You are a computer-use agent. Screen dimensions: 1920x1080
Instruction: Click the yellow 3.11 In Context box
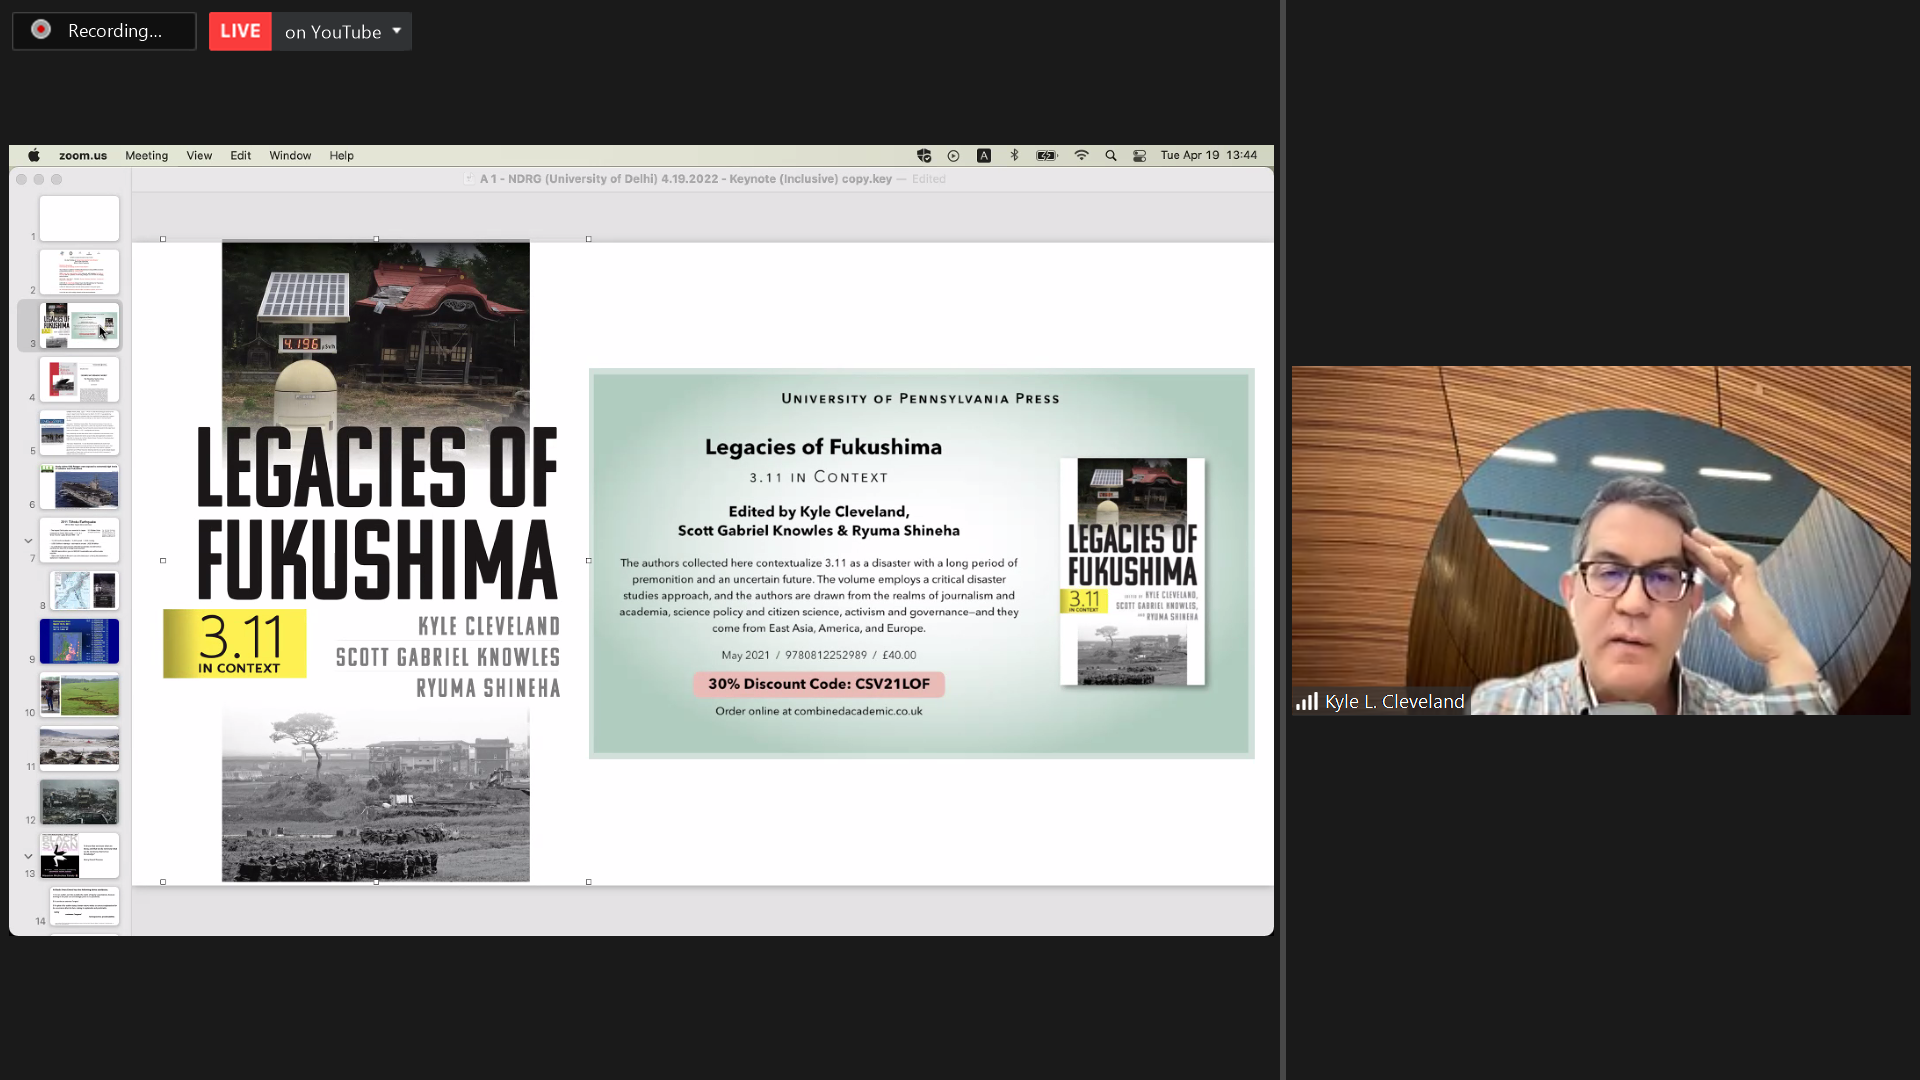click(235, 643)
